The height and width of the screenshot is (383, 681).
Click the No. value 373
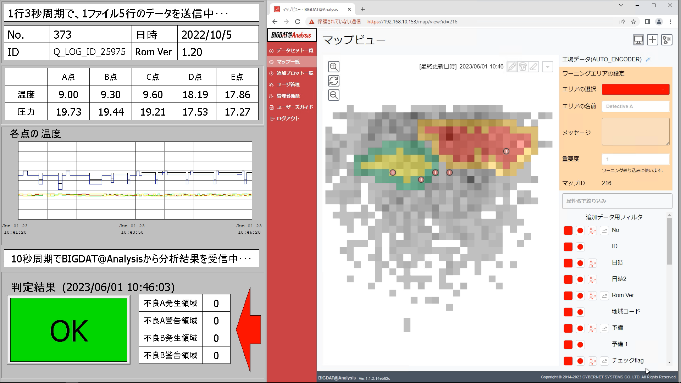(63, 35)
